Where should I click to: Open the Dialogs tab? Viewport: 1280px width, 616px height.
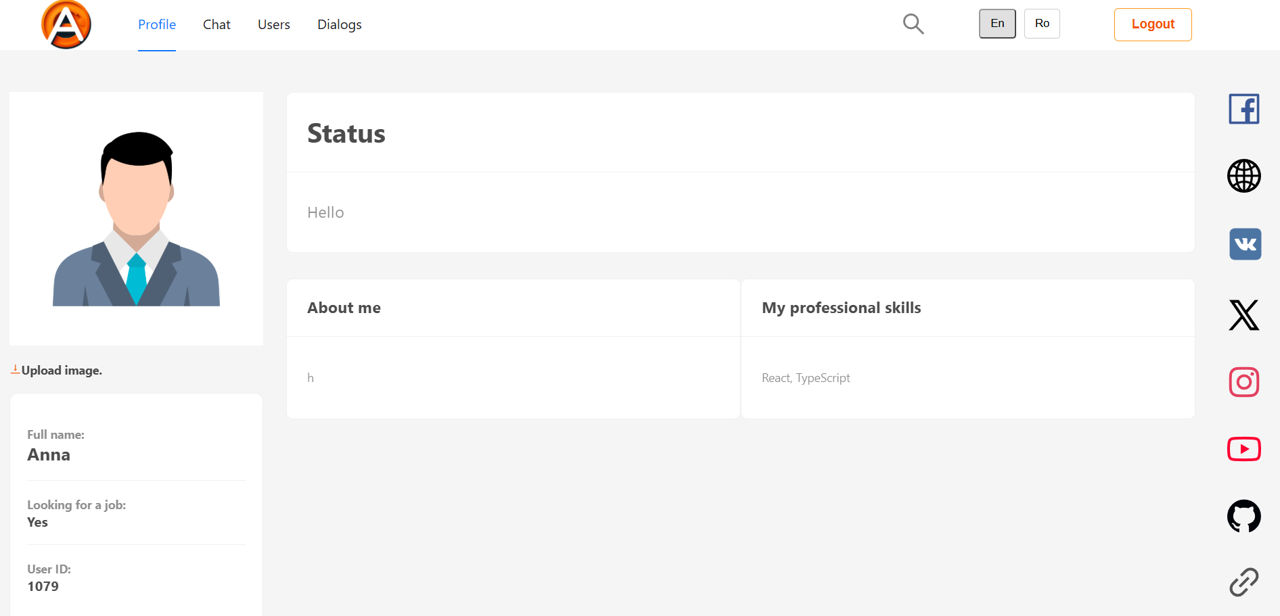coord(339,25)
